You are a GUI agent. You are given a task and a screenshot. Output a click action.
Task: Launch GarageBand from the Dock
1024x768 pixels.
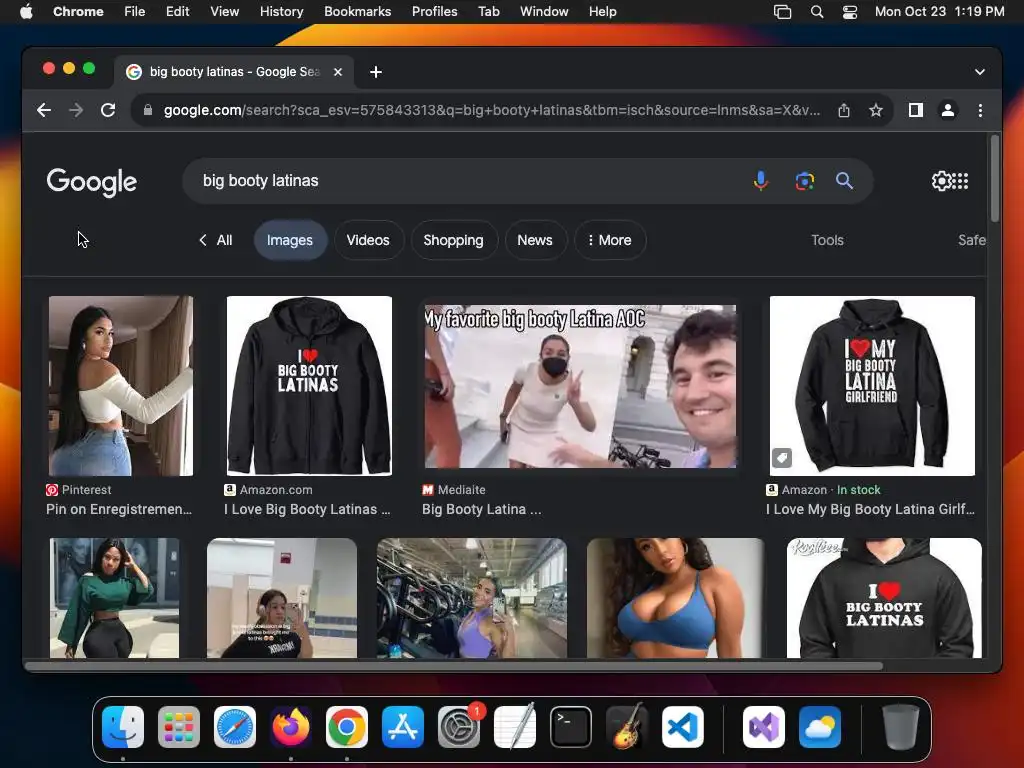tap(627, 727)
